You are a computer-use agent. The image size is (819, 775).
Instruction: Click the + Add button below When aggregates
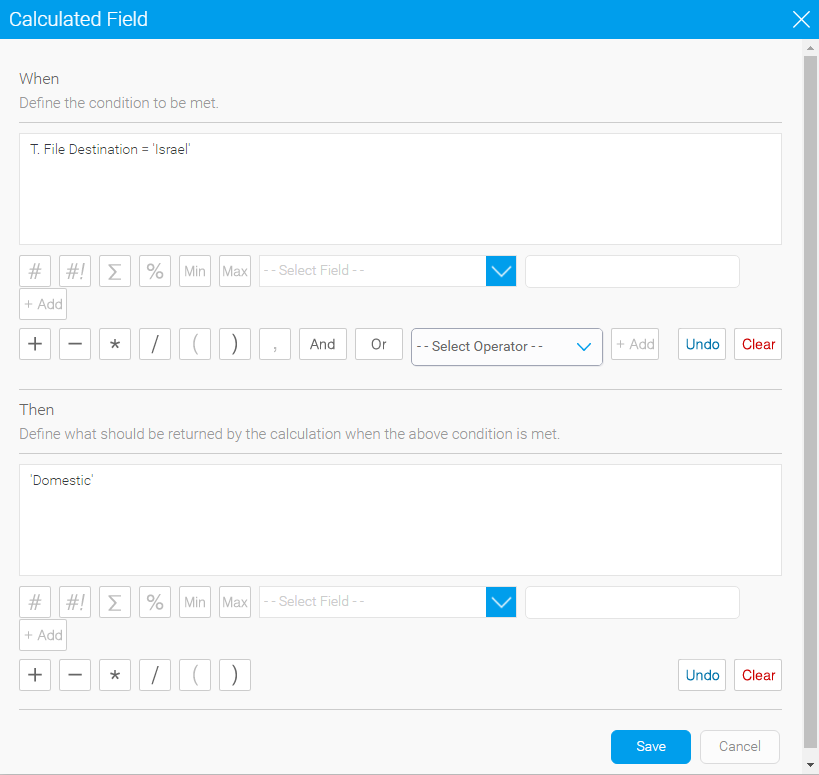tap(43, 304)
